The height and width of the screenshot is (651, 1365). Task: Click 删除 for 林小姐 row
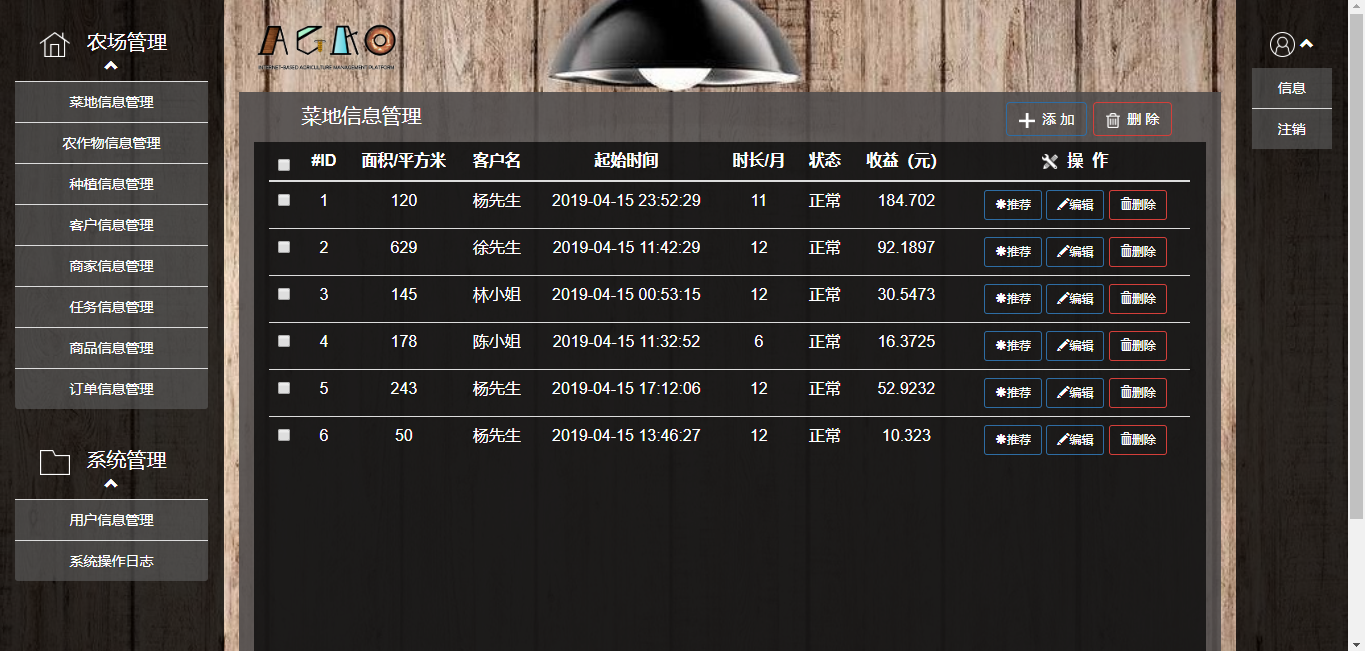(1138, 299)
